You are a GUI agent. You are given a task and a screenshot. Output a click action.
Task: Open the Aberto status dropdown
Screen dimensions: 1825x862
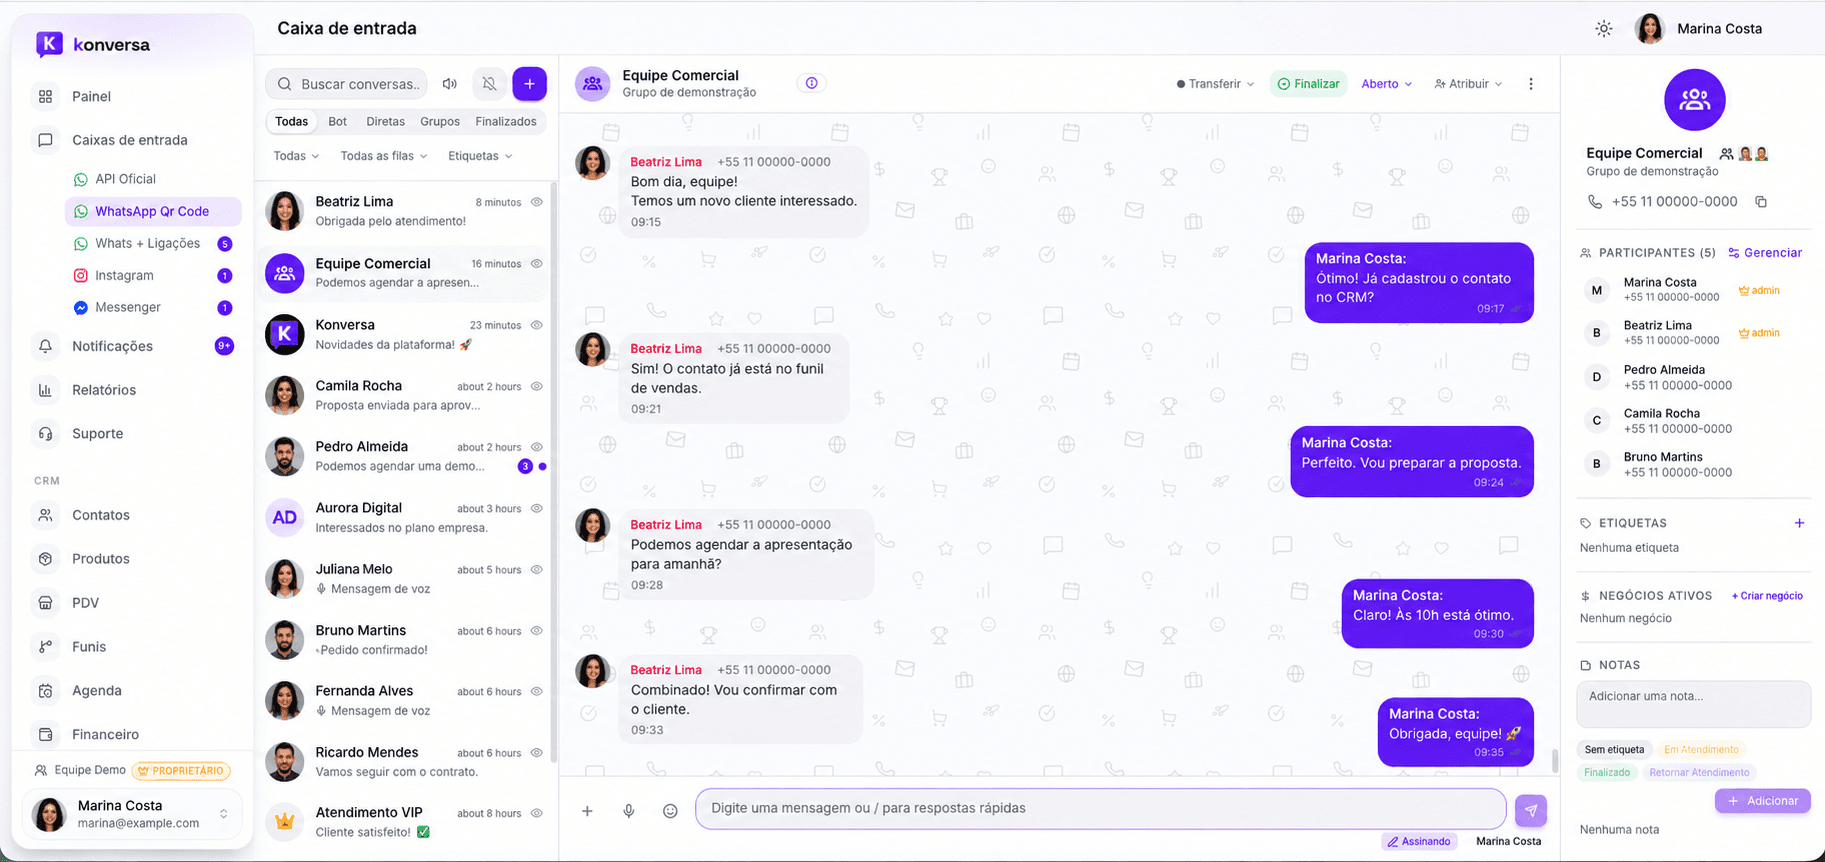pos(1386,84)
